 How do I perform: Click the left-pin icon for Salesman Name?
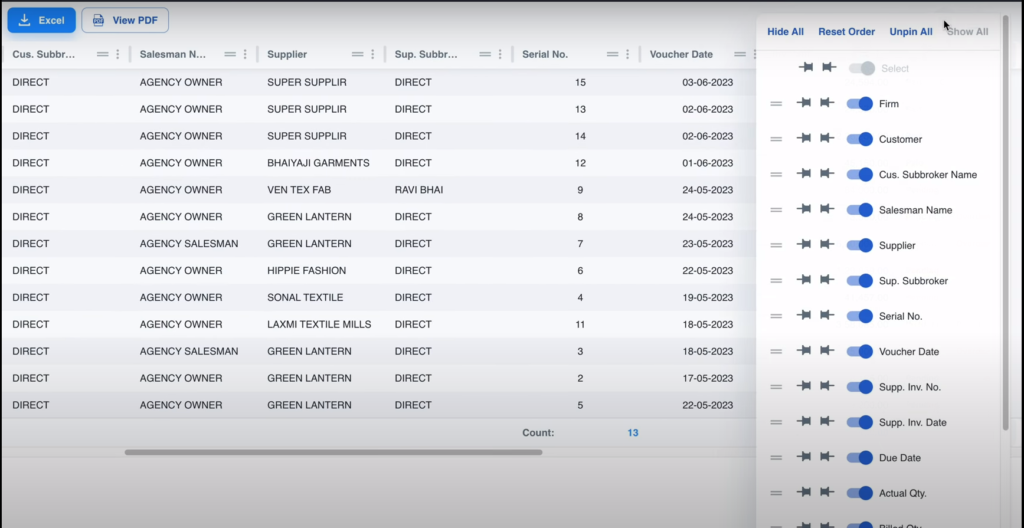[805, 210]
